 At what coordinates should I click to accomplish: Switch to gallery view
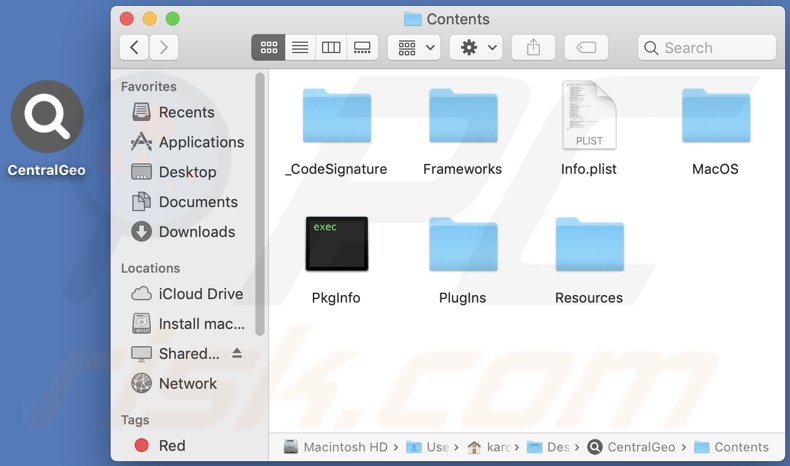click(362, 48)
